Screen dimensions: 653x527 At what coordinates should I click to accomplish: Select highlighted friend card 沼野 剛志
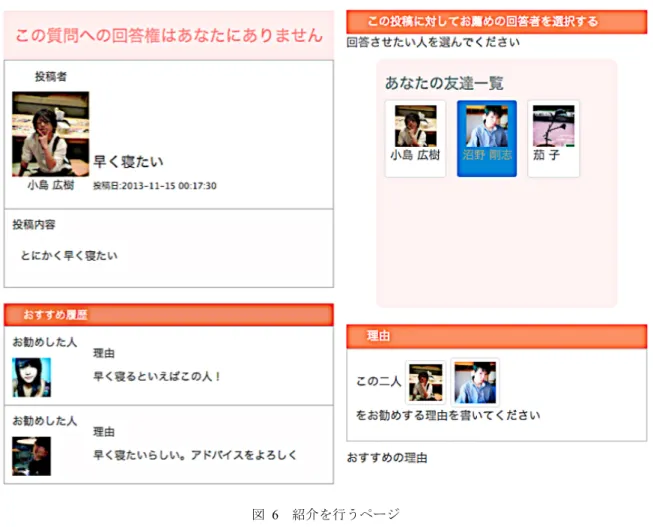click(487, 139)
